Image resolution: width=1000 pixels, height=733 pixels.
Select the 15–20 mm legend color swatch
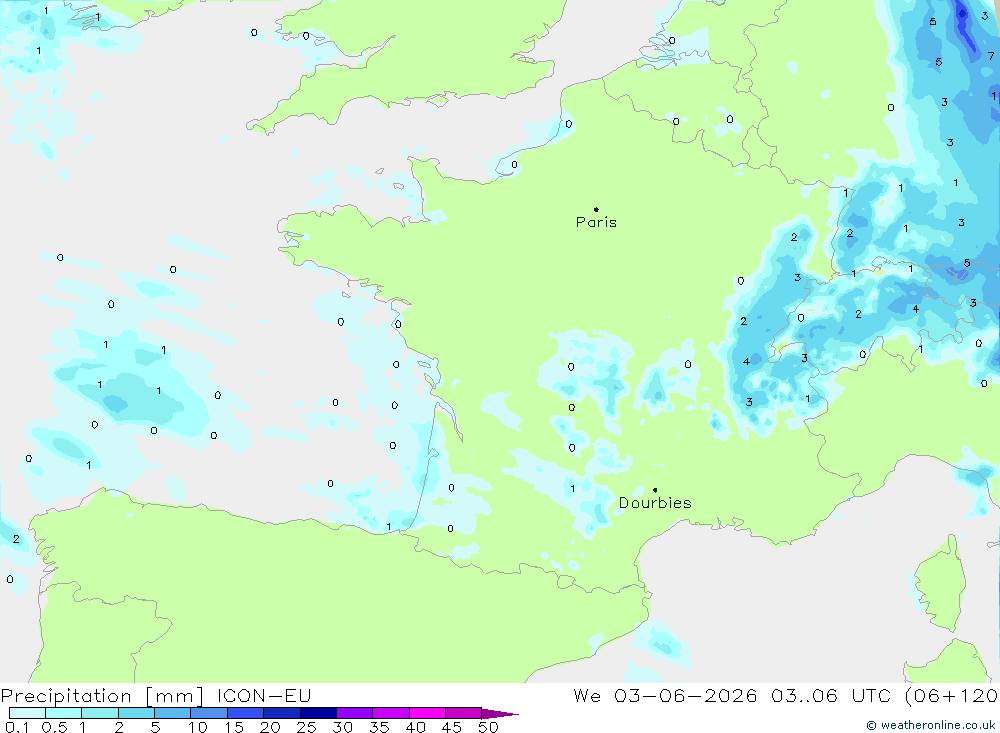pos(246,713)
